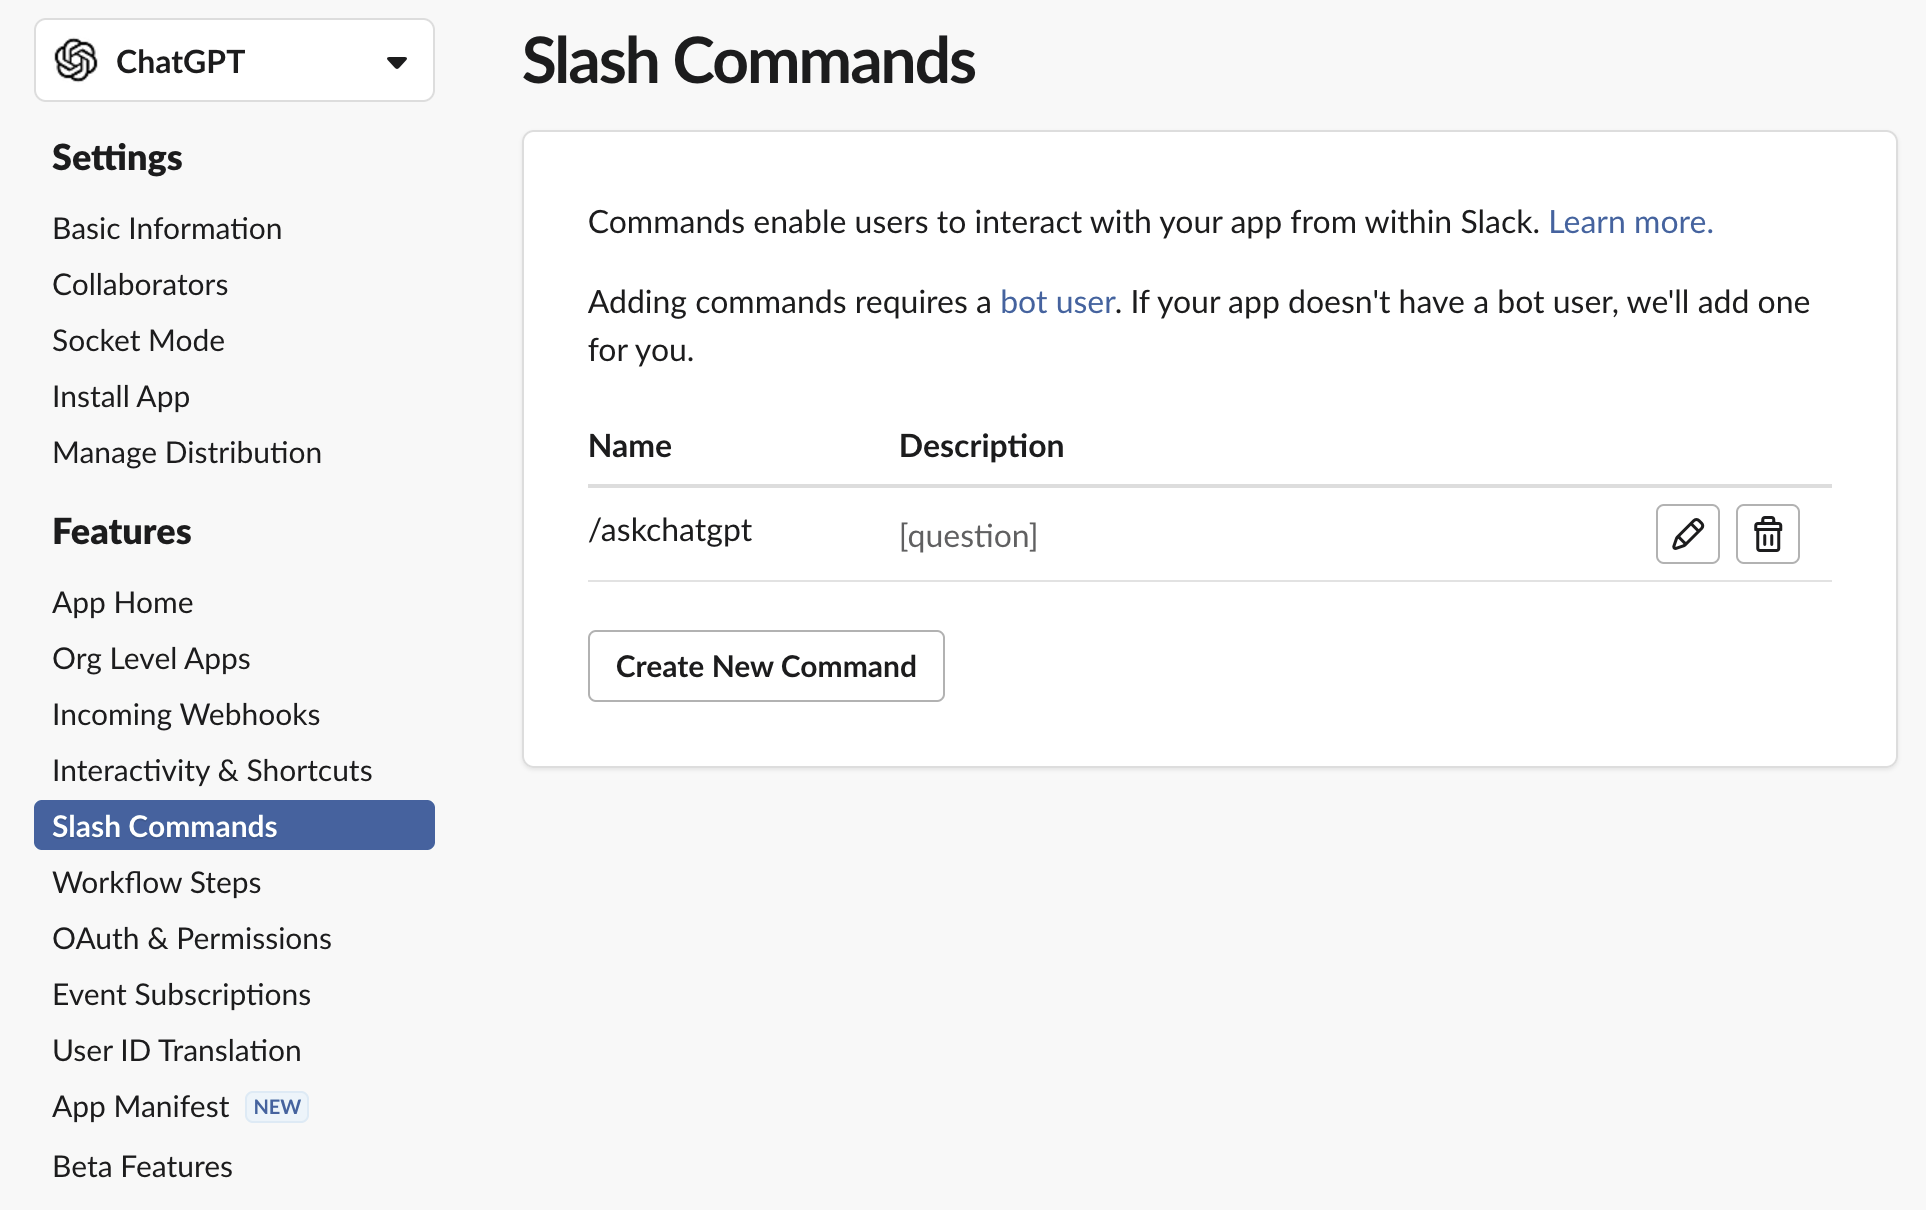Open the Learn more link
The height and width of the screenshot is (1210, 1926).
pos(1630,222)
